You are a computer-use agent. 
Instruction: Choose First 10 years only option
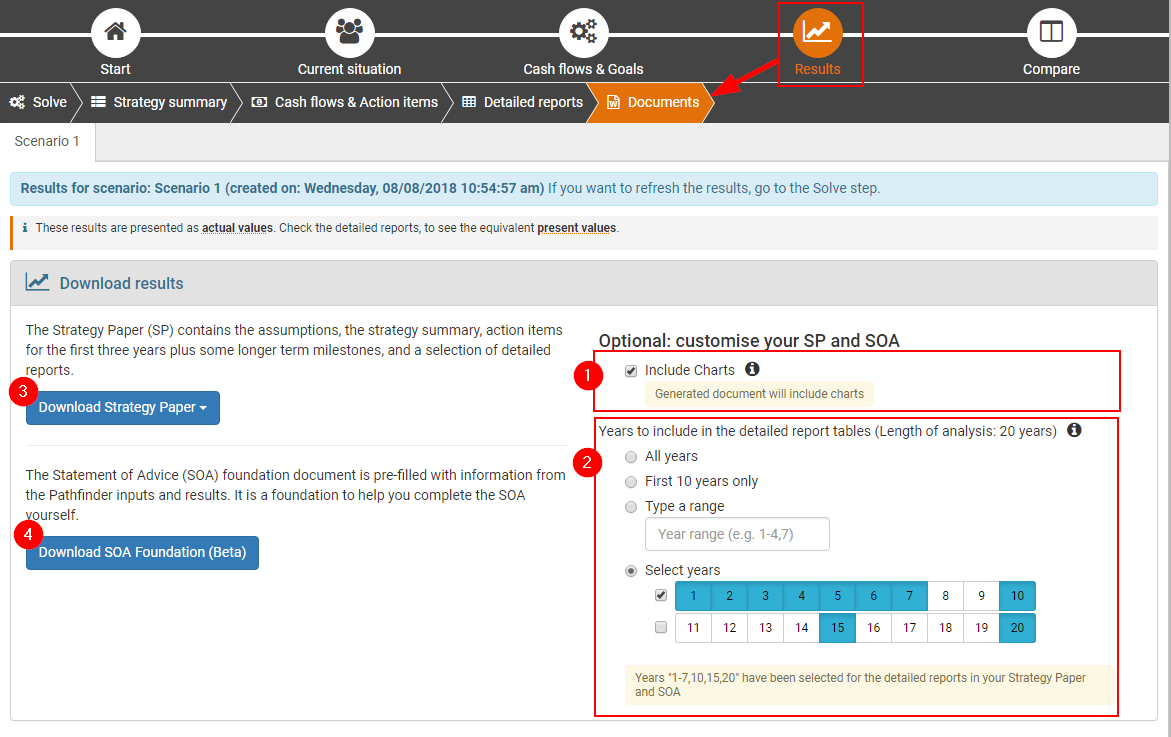631,482
